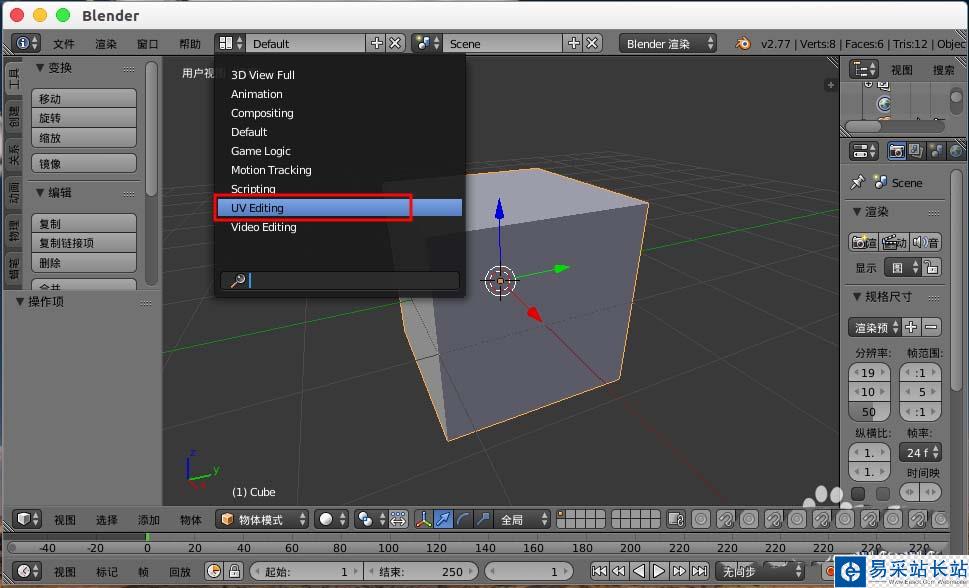Jump to the first frame
The height and width of the screenshot is (588, 969).
click(599, 571)
